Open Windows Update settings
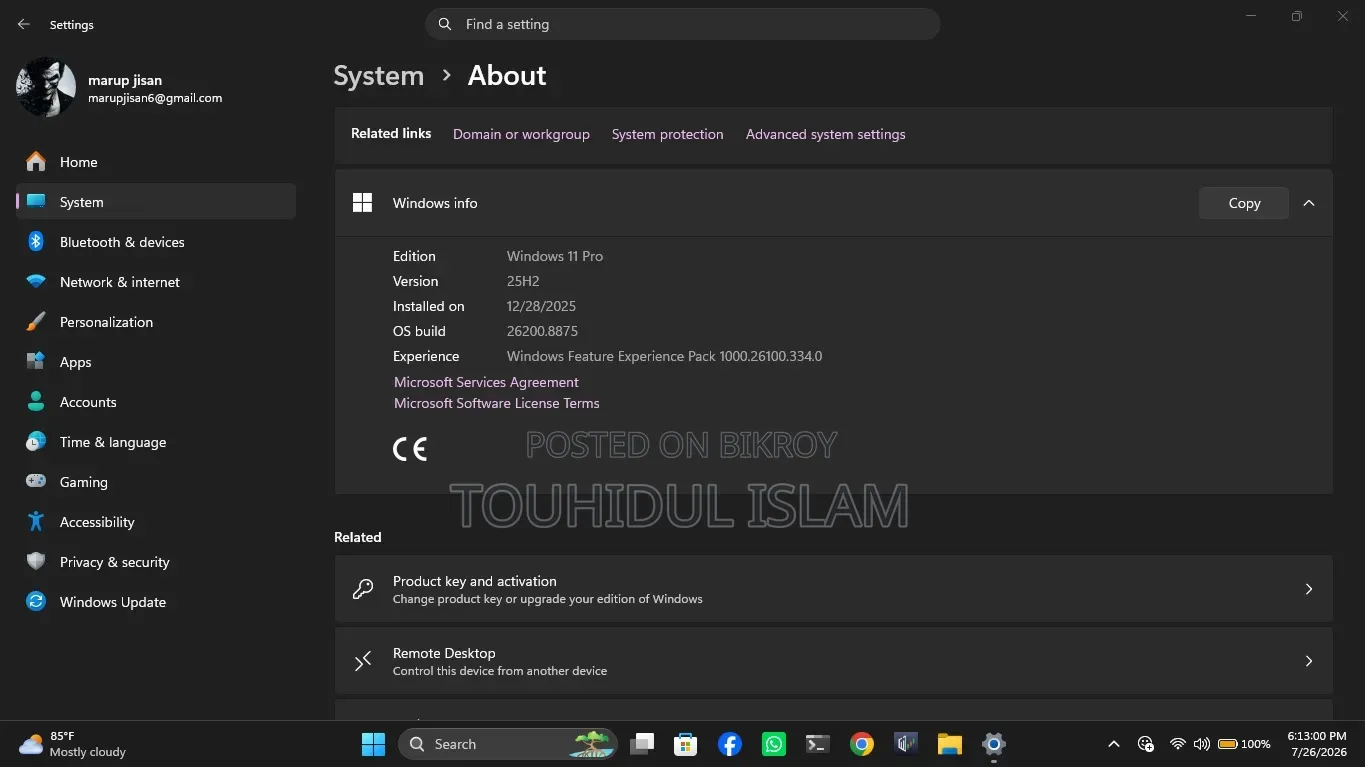Viewport: 1365px width, 767px height. coord(156,602)
